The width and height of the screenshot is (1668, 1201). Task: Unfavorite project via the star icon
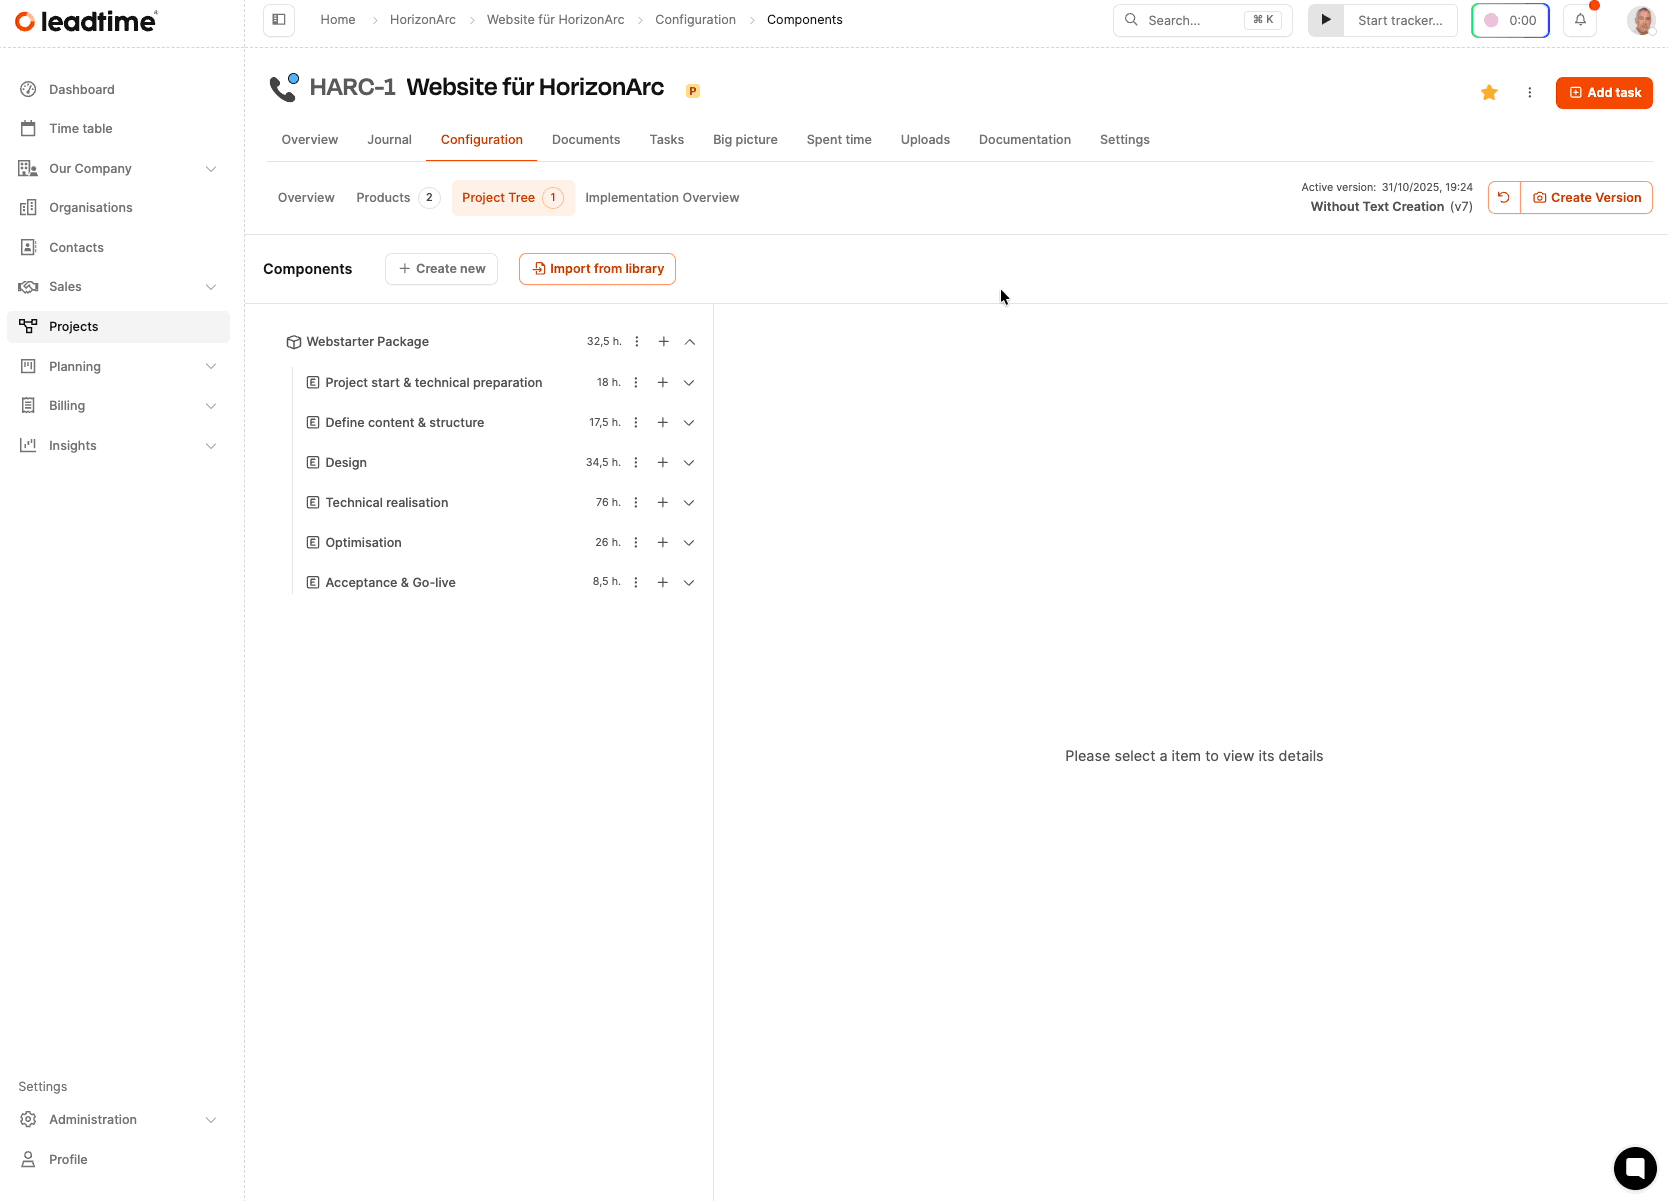pyautogui.click(x=1489, y=93)
